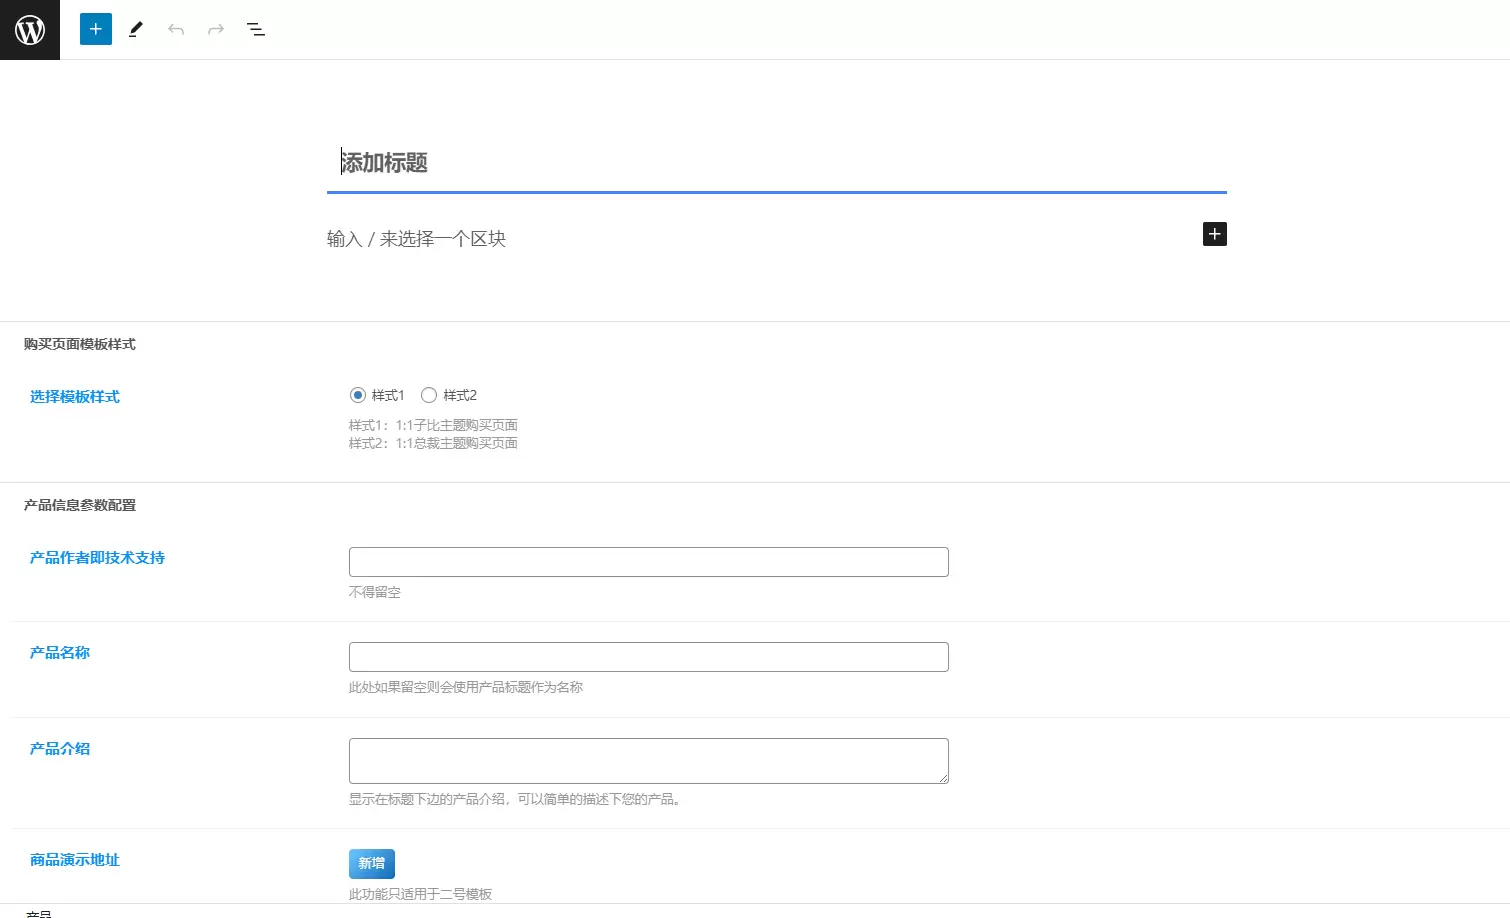
Task: Toggle the block inserter plus button
Action: [96, 29]
